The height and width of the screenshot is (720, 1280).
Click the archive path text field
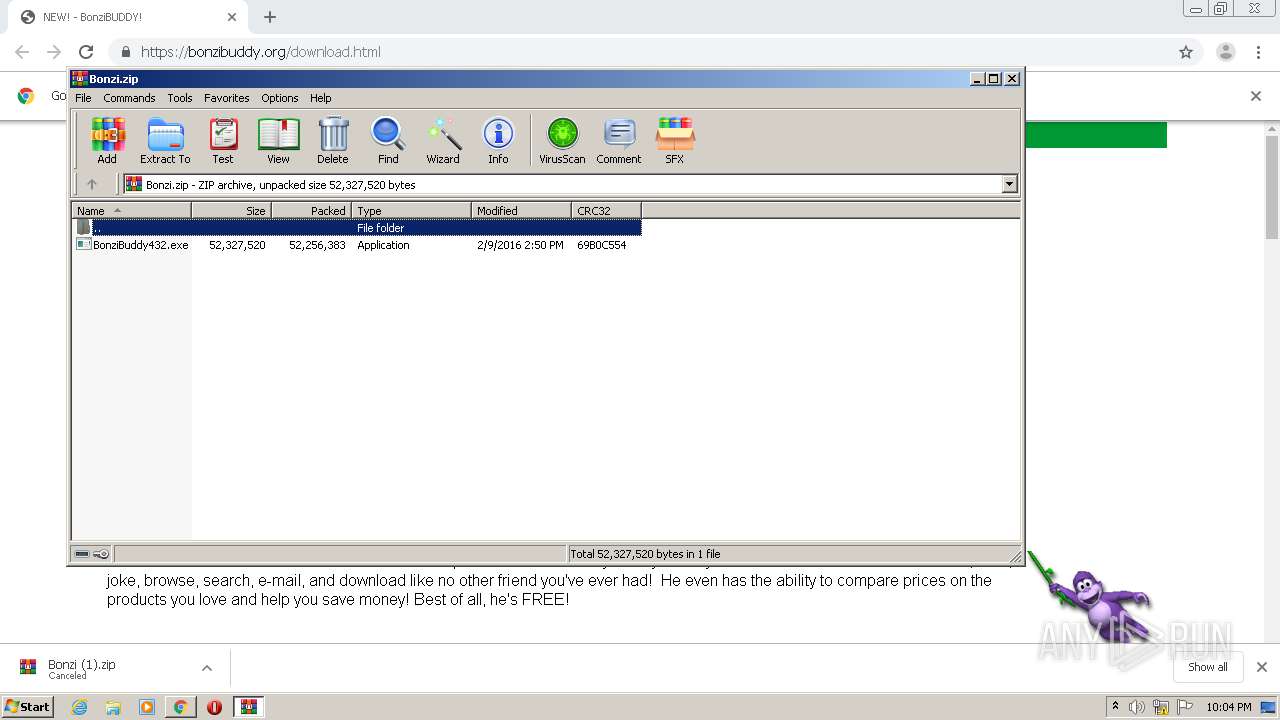[x=562, y=184]
